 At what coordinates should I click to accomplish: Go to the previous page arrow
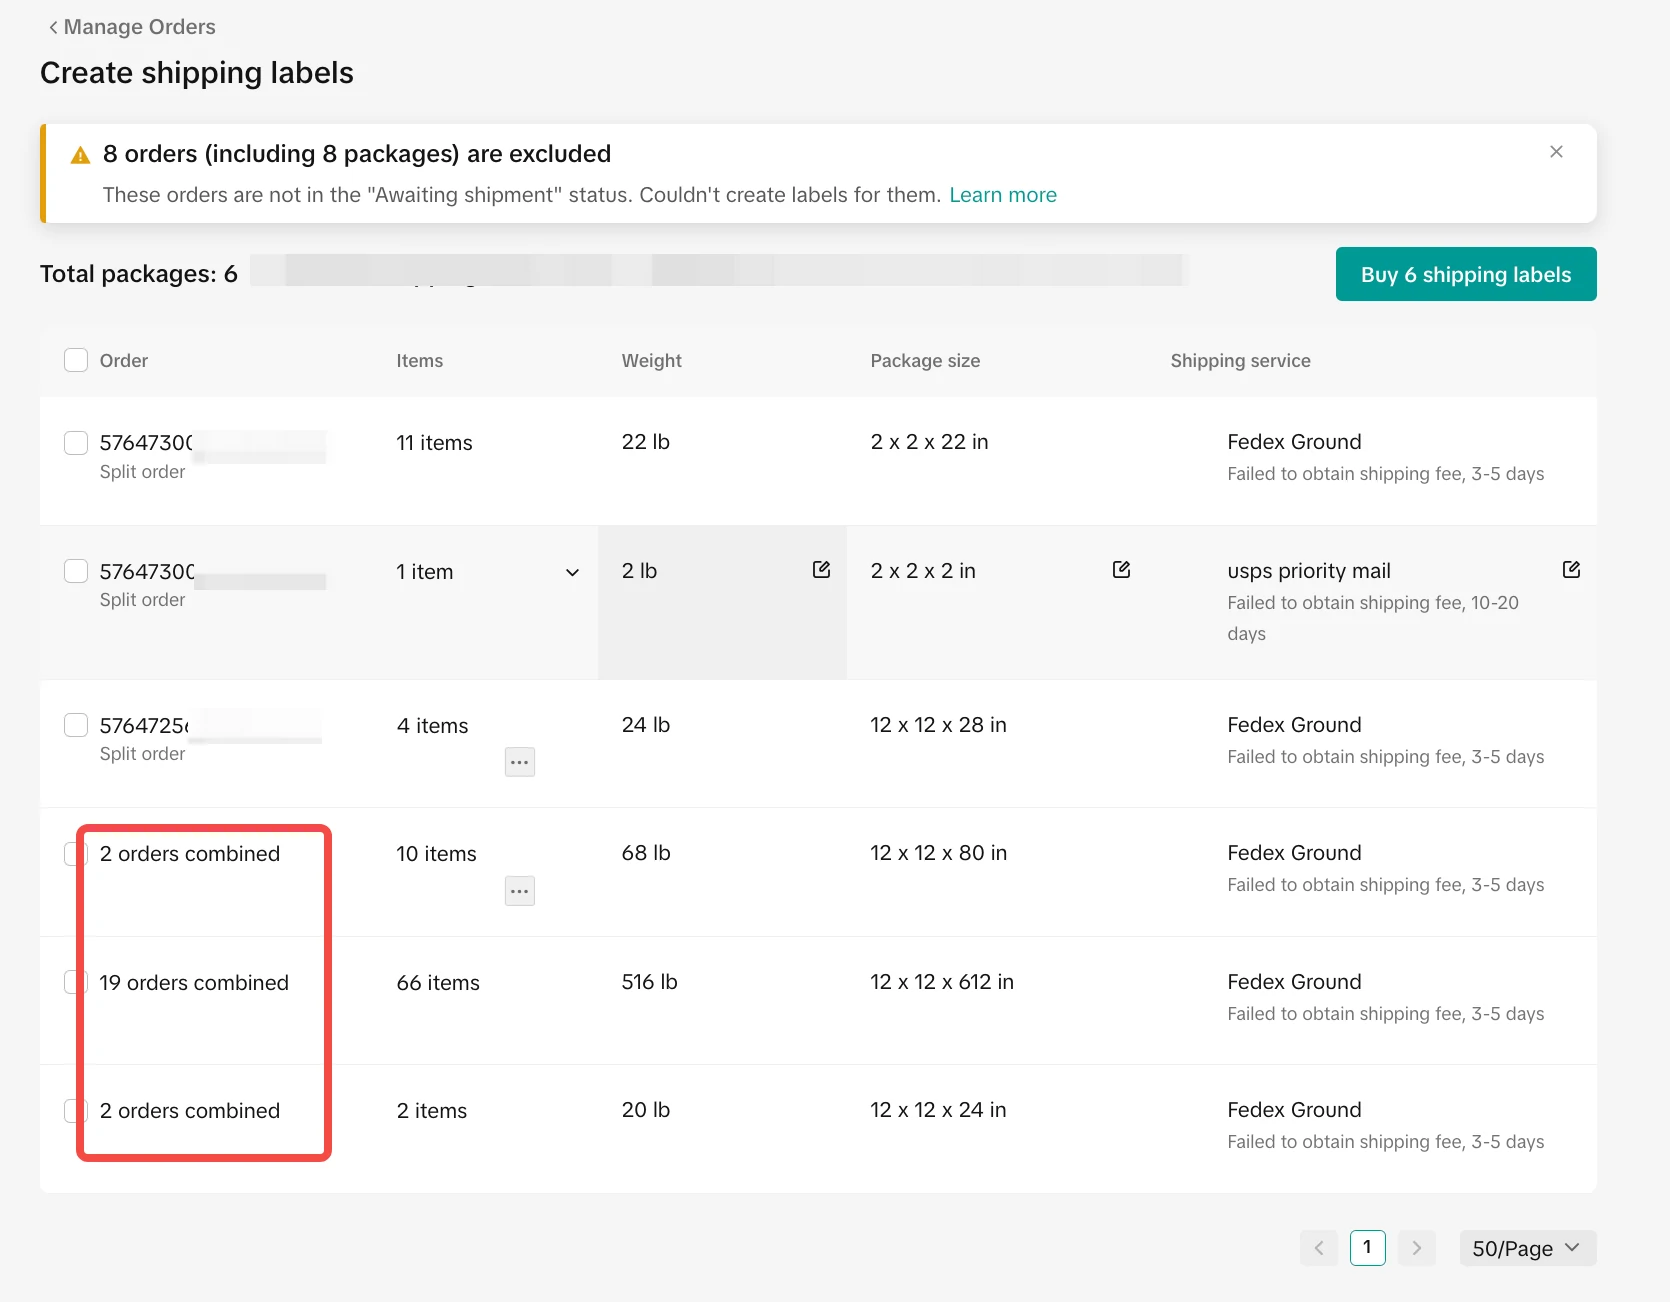point(1318,1248)
